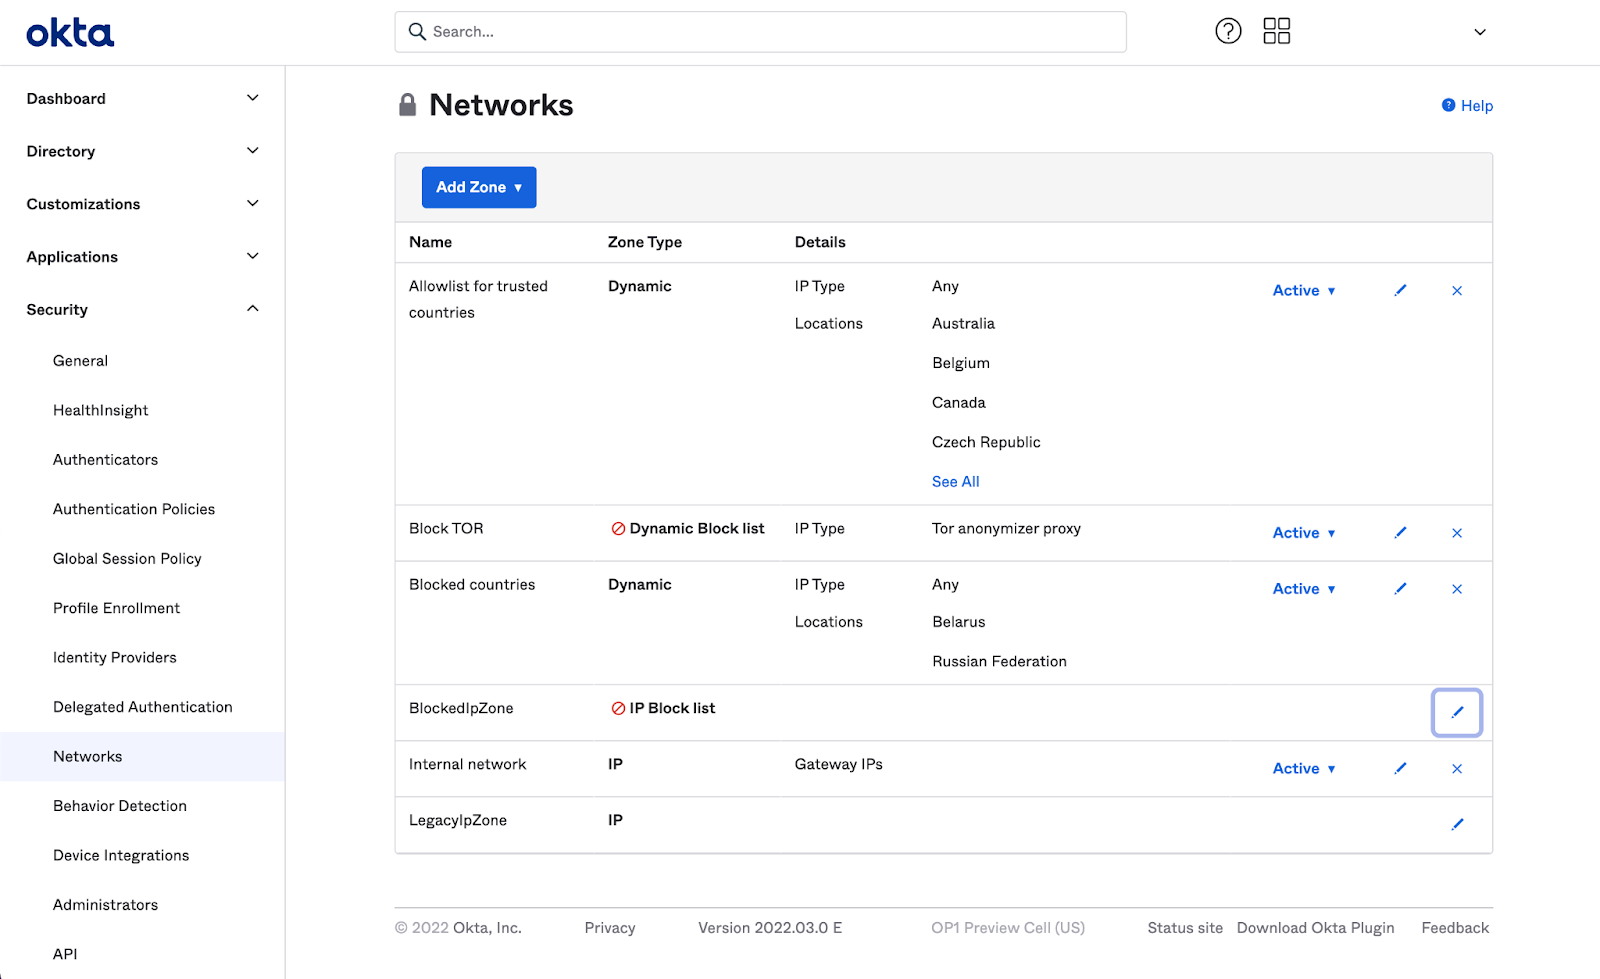Open the apps grid icon
This screenshot has height=979, width=1600.
1277,31
